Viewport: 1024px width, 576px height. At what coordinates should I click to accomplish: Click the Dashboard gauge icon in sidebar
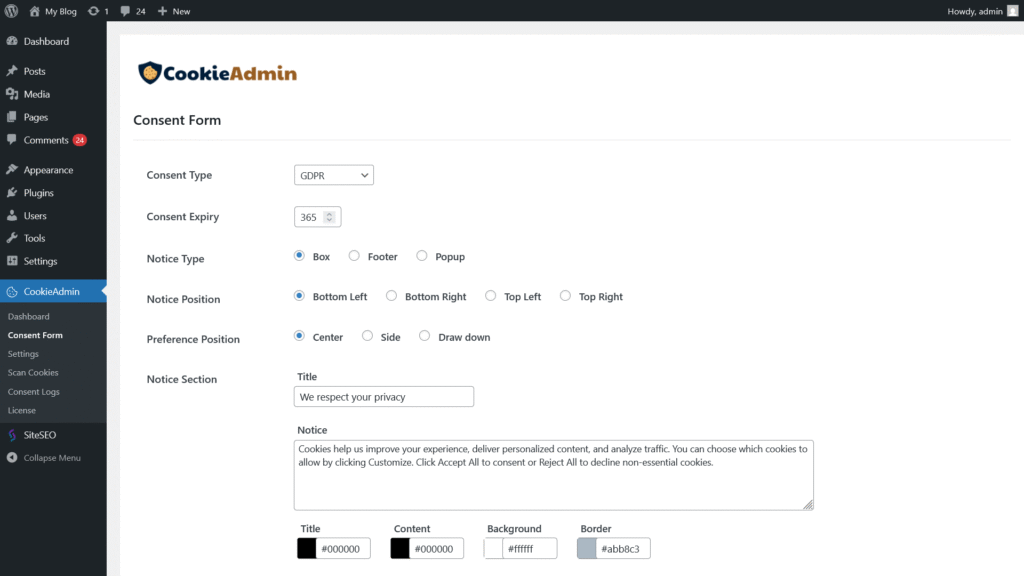(12, 41)
